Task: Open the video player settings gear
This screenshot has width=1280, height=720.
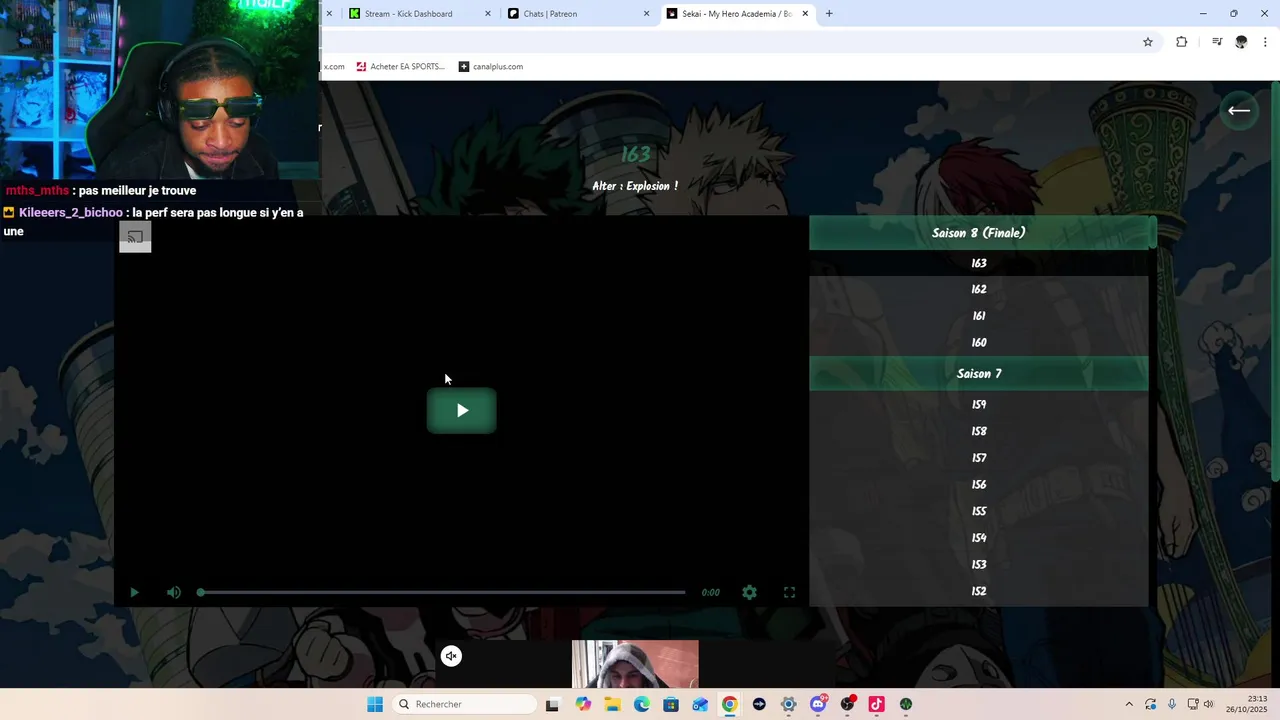Action: pos(749,592)
